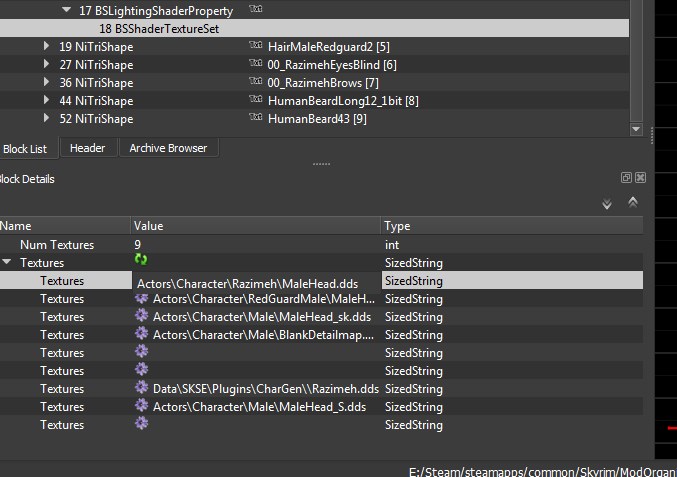This screenshot has width=677, height=477.
Task: Click flower icon in the empty texture row above Razimeh.dds
Action: point(141,370)
